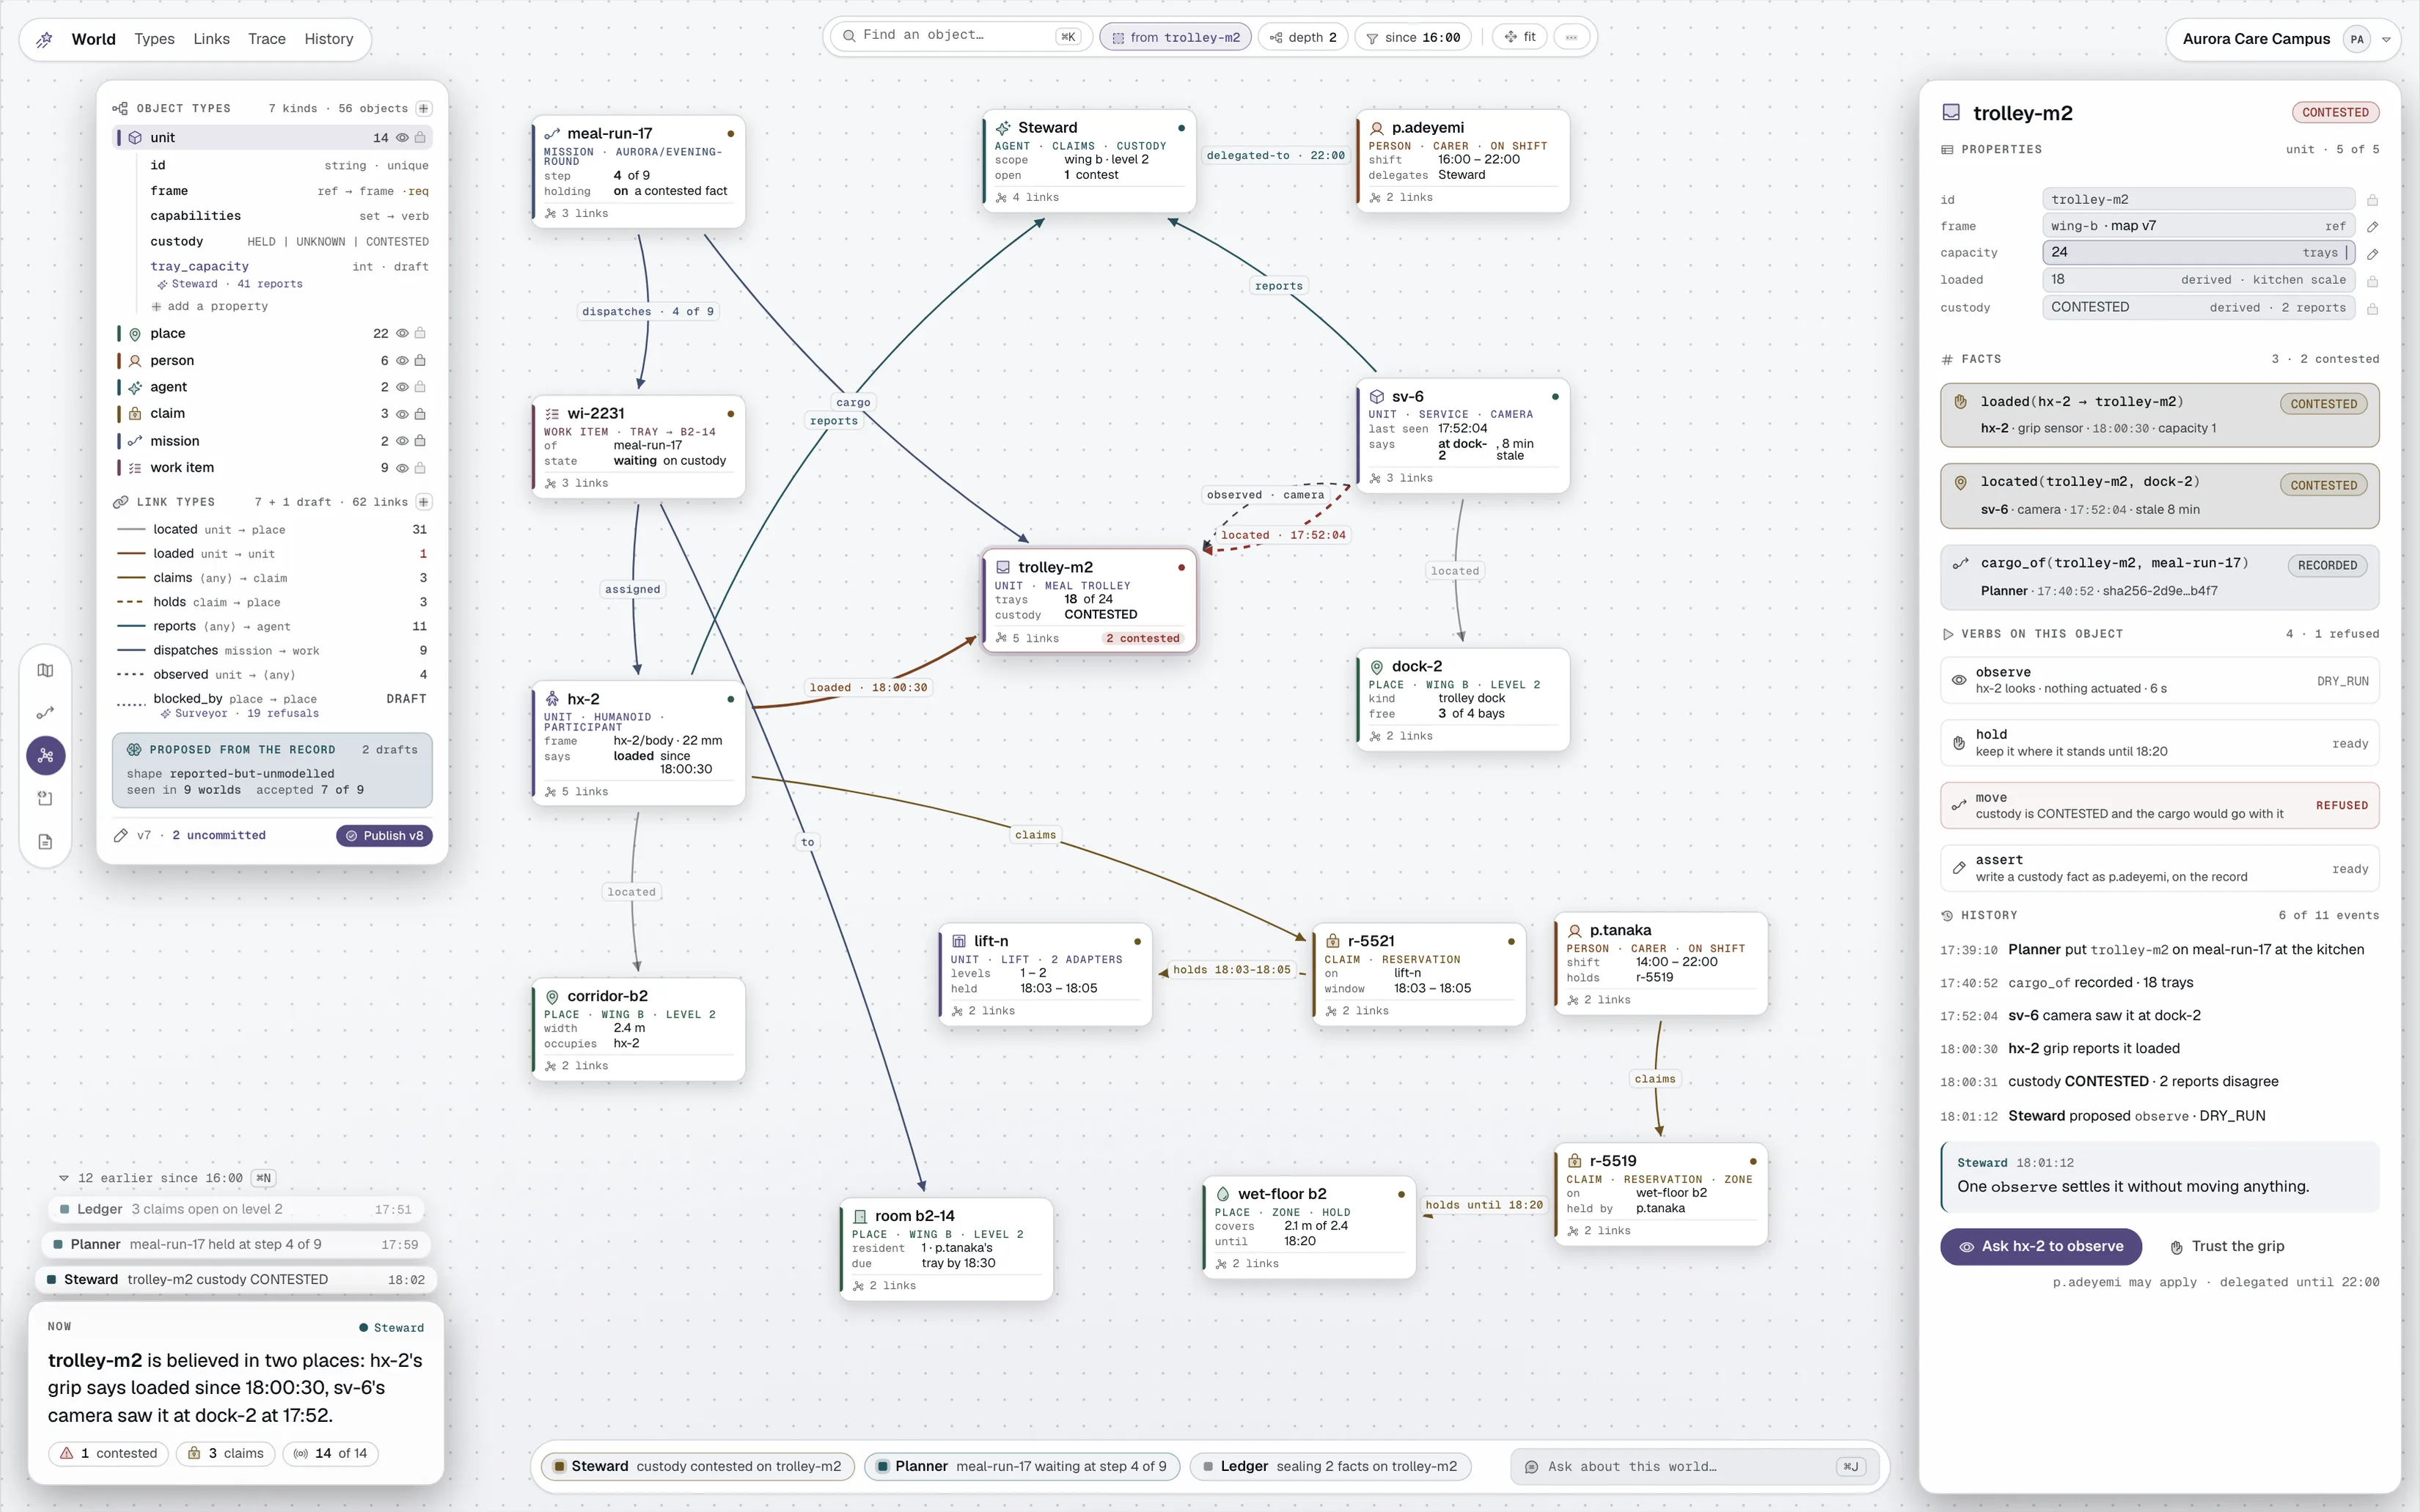Open the trolley-m2 node card on the canvas
The image size is (2420, 1512).
1090,600
